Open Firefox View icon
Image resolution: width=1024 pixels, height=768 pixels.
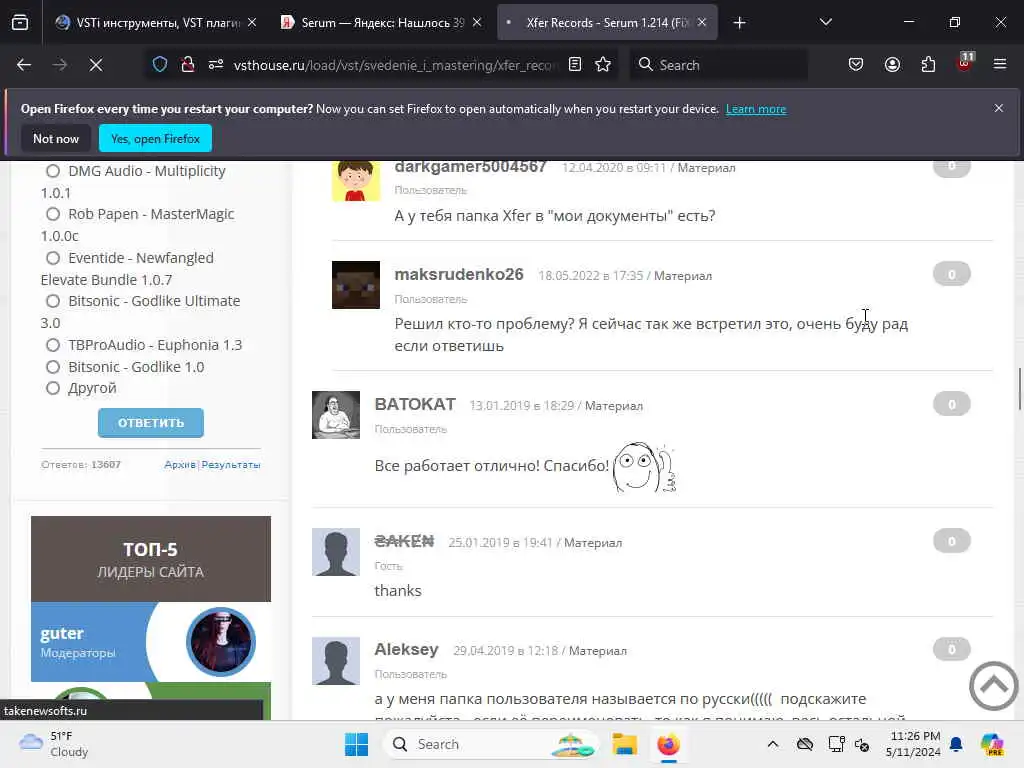point(20,23)
